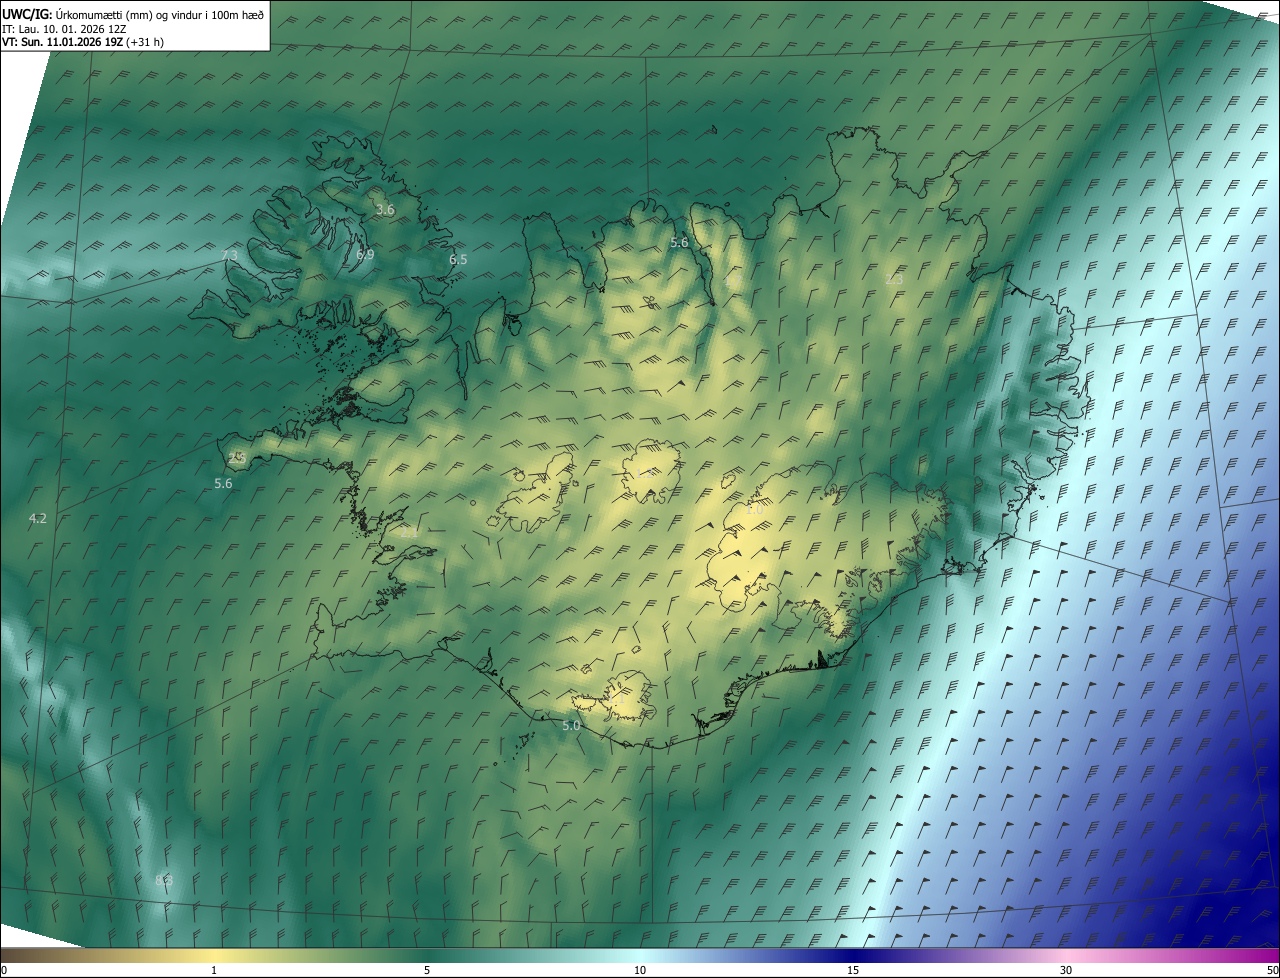Click the '(+31 h)' forecast offset text
The width and height of the screenshot is (1280, 978).
pos(146,42)
